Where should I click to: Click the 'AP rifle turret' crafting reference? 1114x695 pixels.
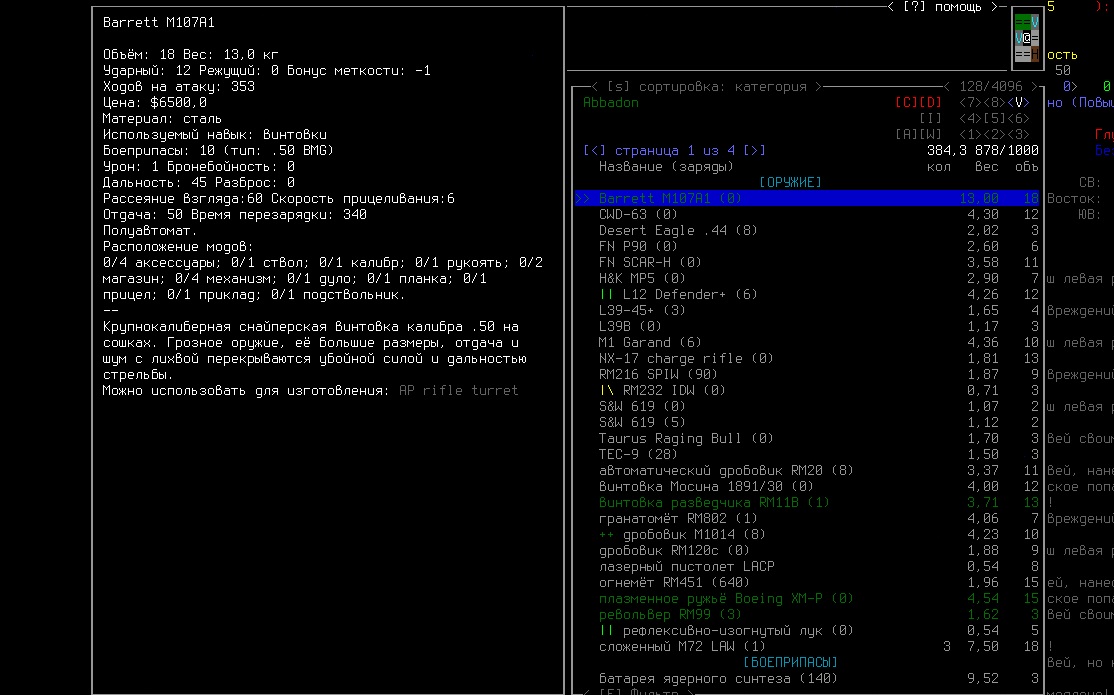pos(459,390)
